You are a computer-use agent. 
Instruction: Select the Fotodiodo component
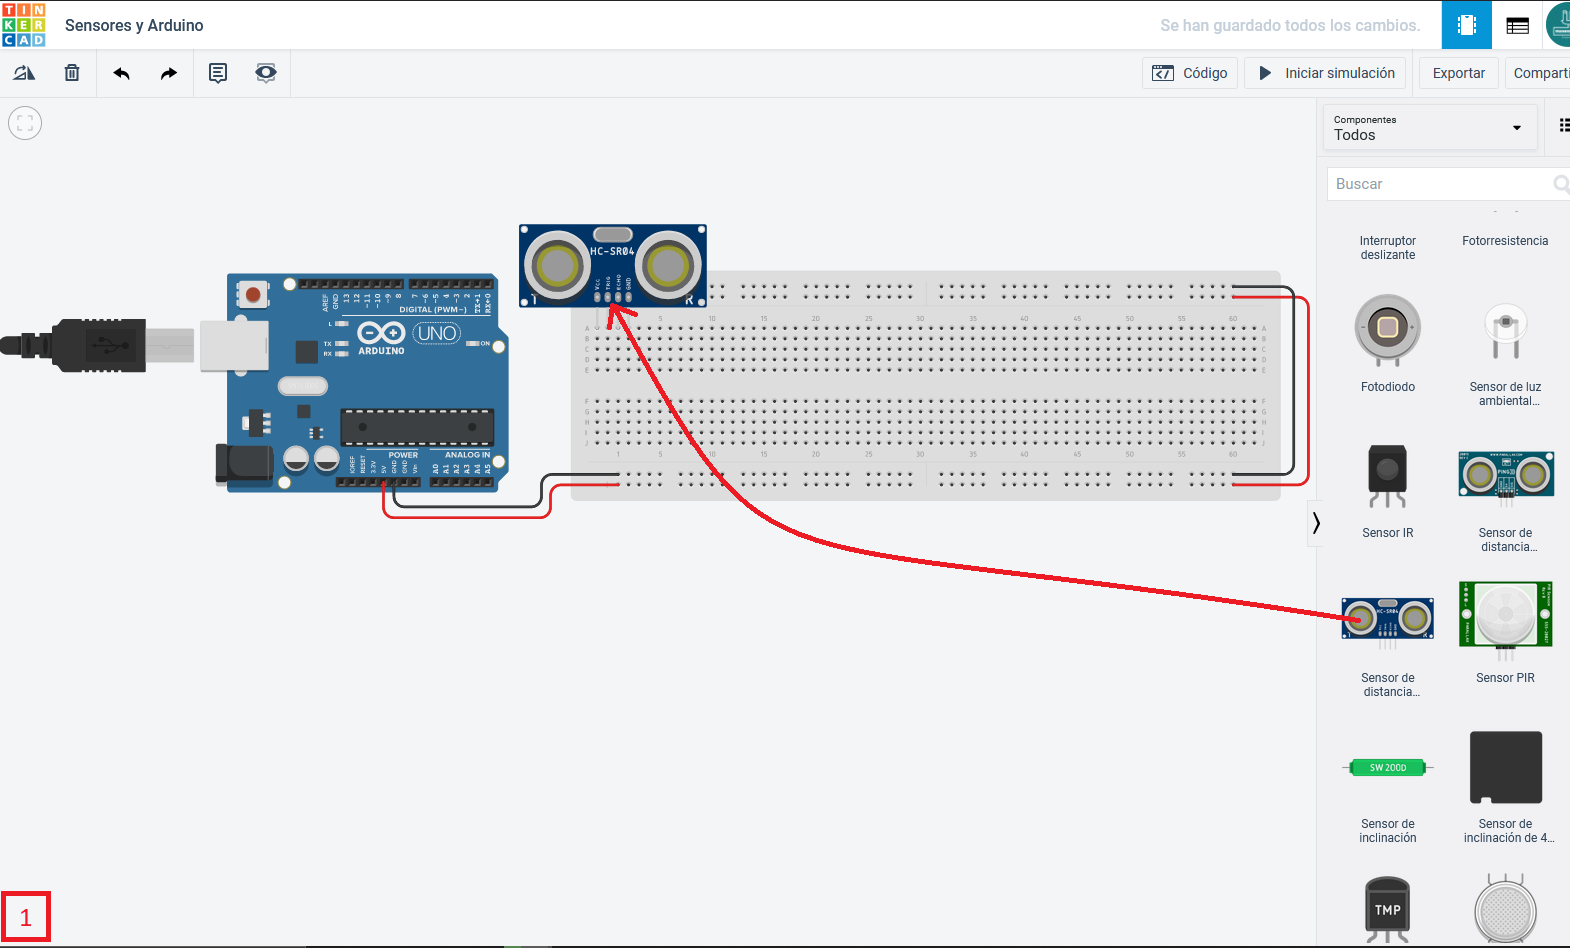point(1387,330)
